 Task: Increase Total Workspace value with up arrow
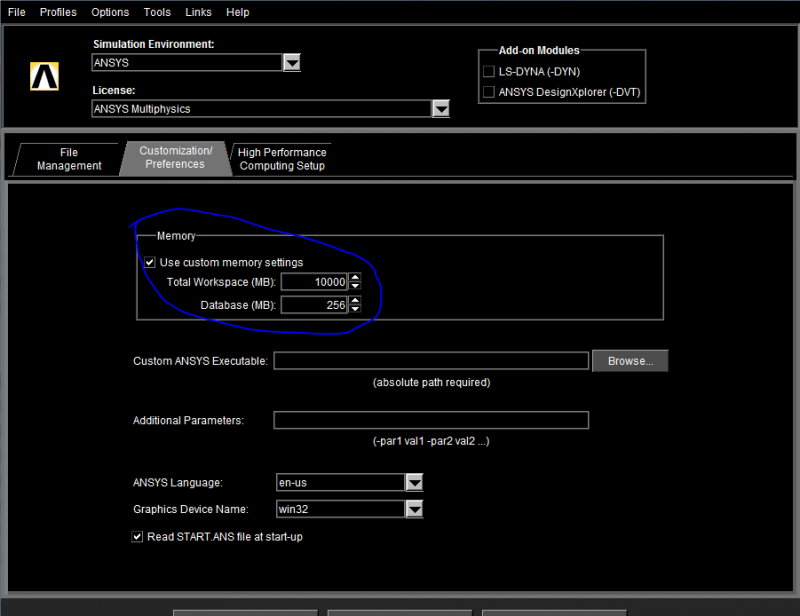(355, 277)
